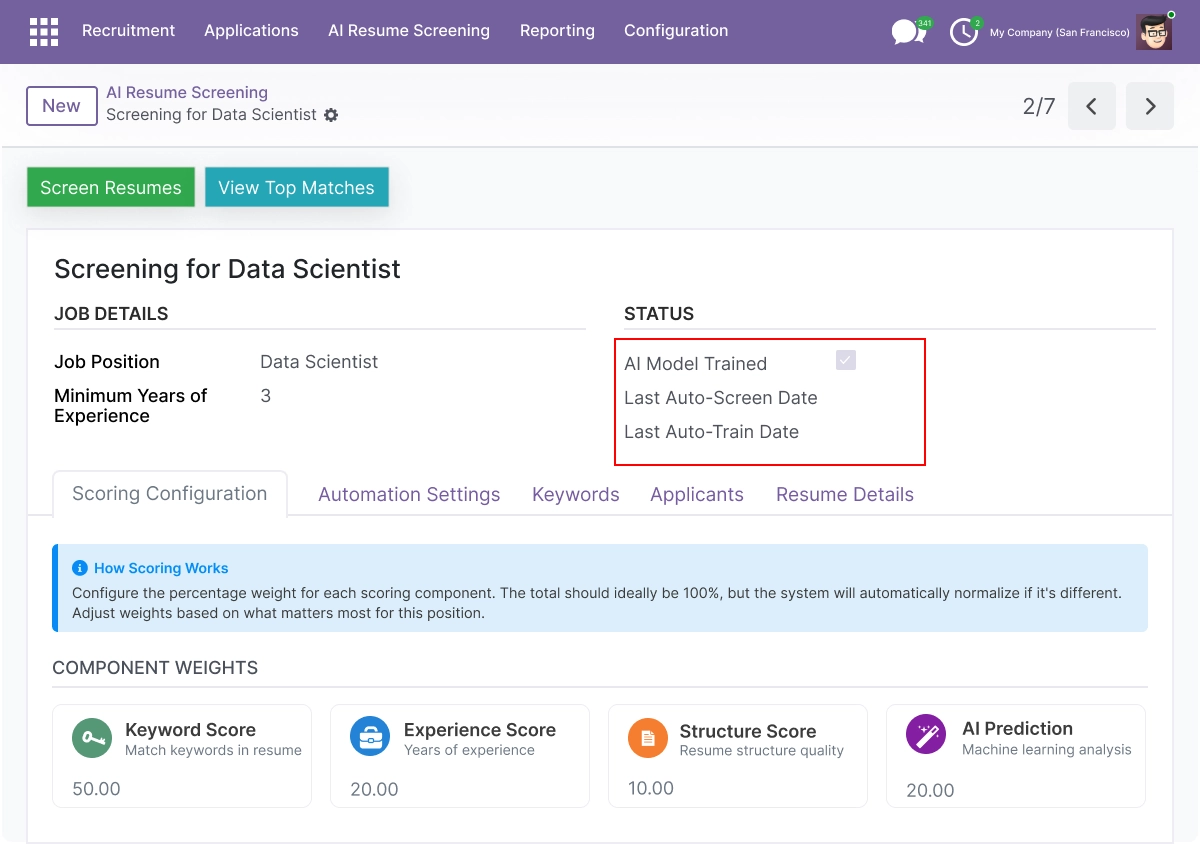Screen dimensions: 1200x844
Task: Click the Keyword Score key icon
Action: coord(92,738)
